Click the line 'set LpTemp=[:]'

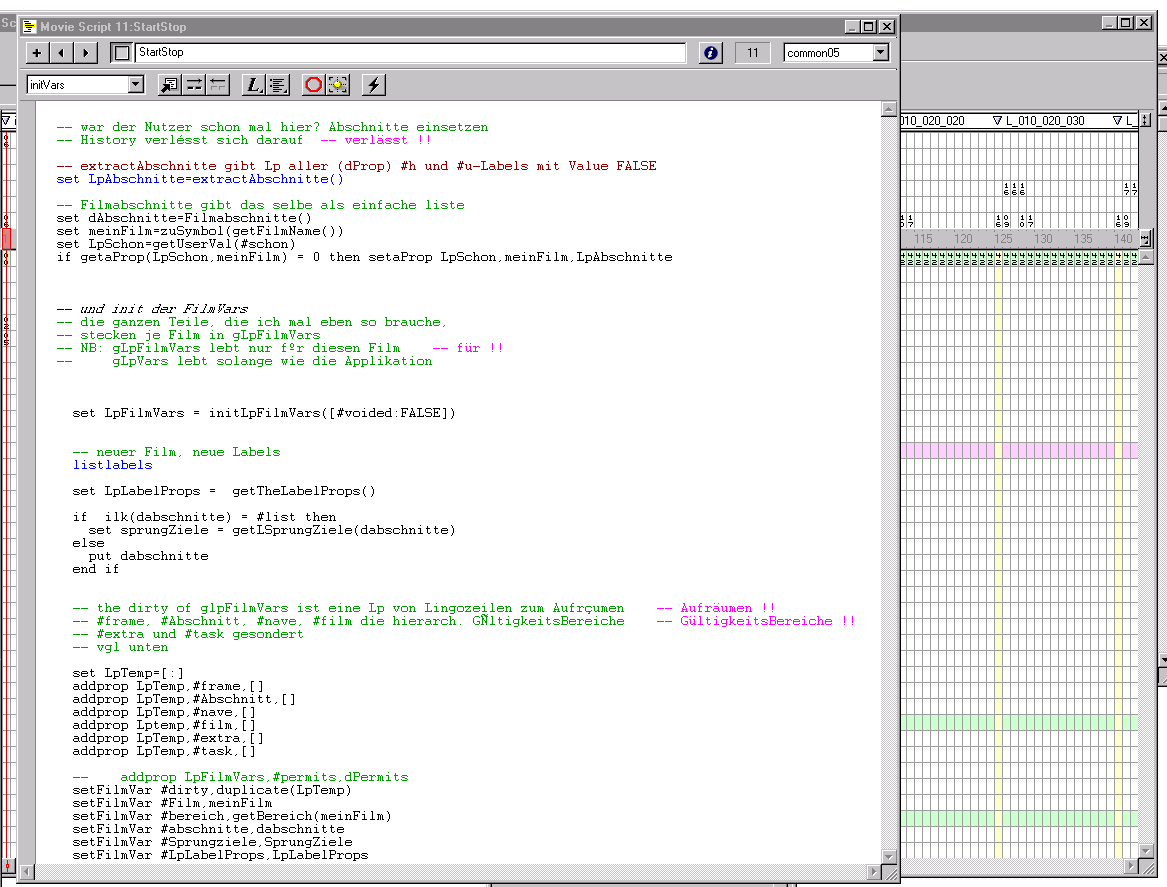pos(128,673)
